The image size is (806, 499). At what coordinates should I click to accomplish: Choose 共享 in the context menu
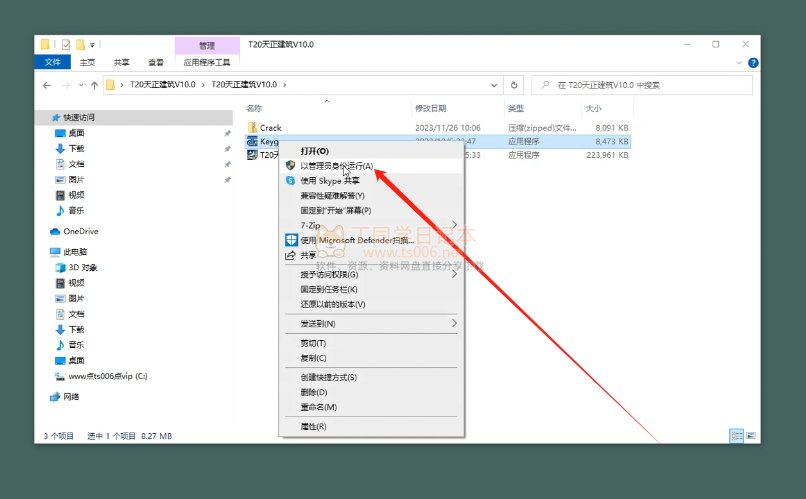pos(371,255)
